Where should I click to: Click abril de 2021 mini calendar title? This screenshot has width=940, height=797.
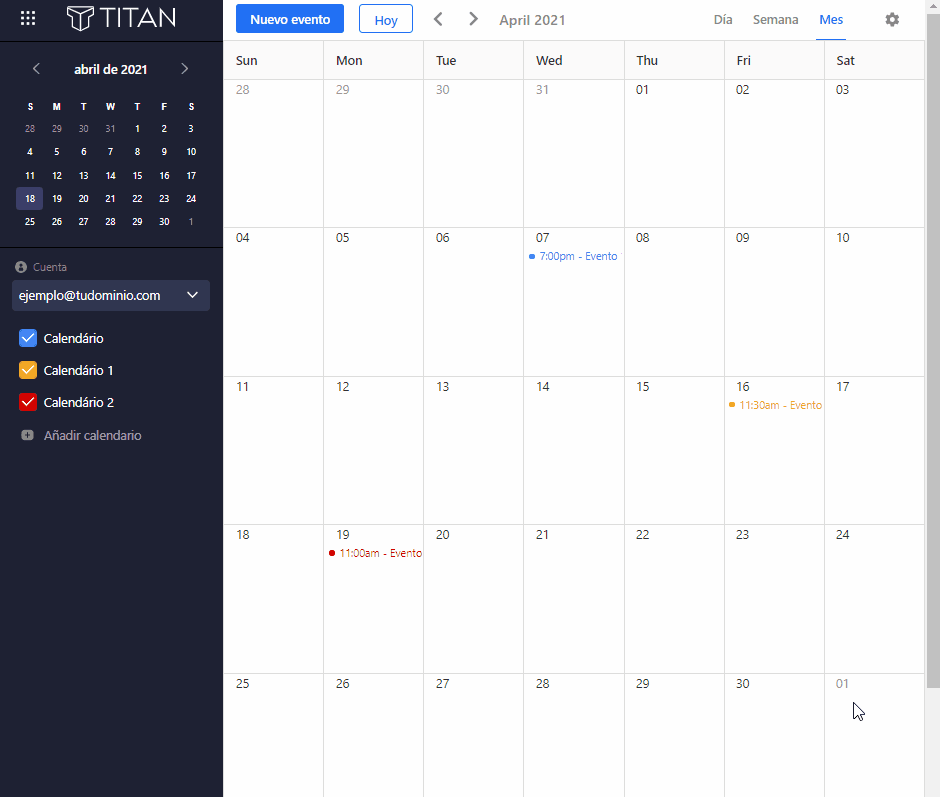[110, 69]
